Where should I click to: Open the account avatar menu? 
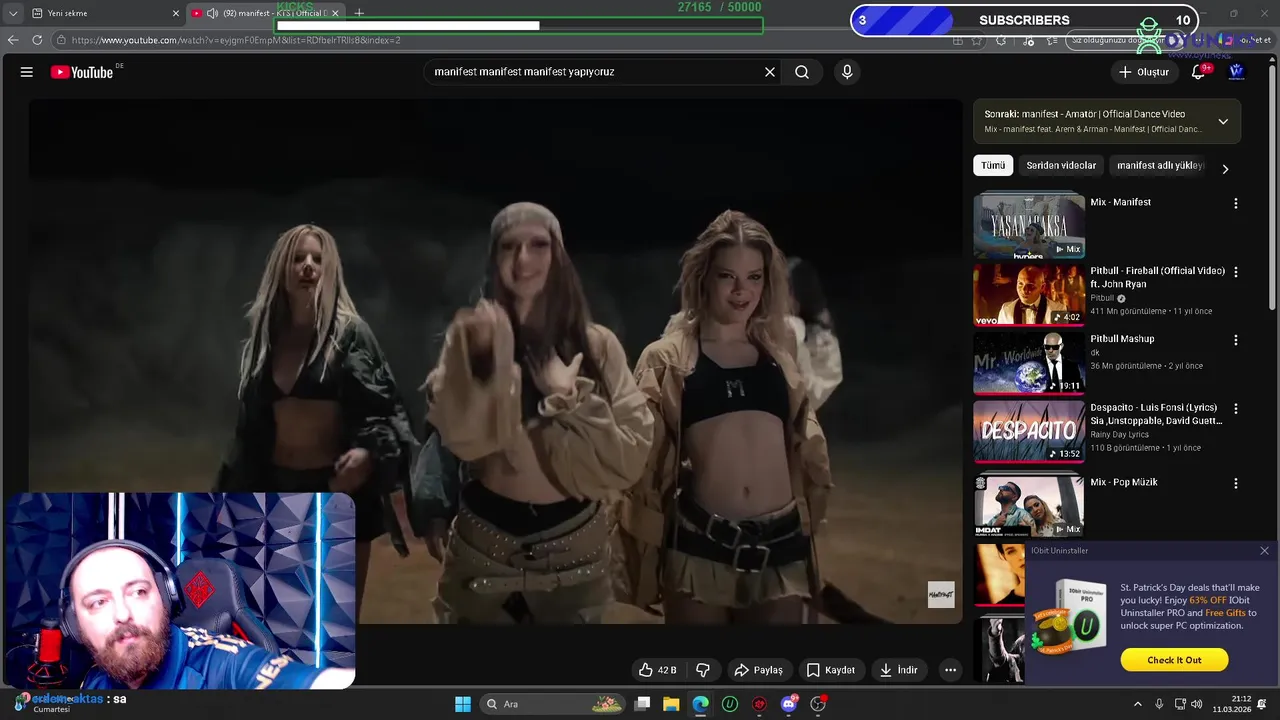point(1236,72)
